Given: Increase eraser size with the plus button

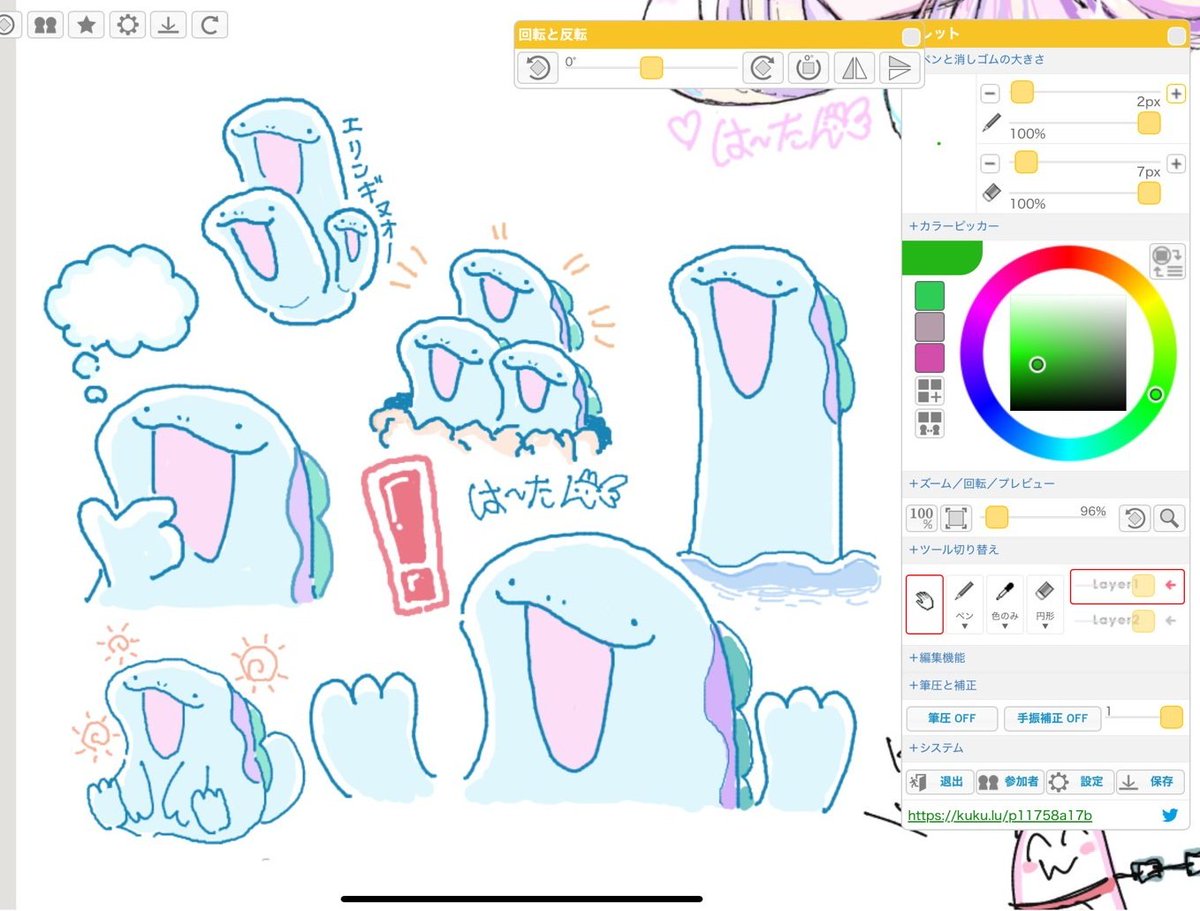Looking at the screenshot, I should point(1176,163).
